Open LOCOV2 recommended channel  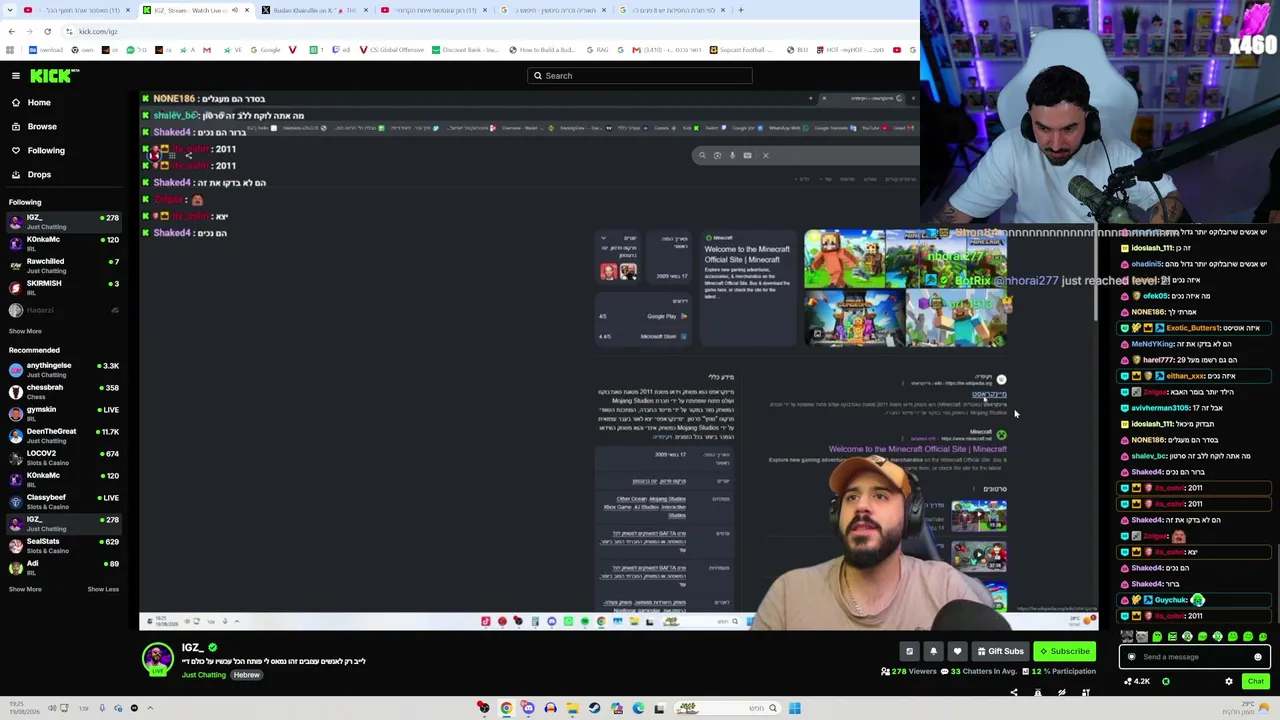coord(64,458)
